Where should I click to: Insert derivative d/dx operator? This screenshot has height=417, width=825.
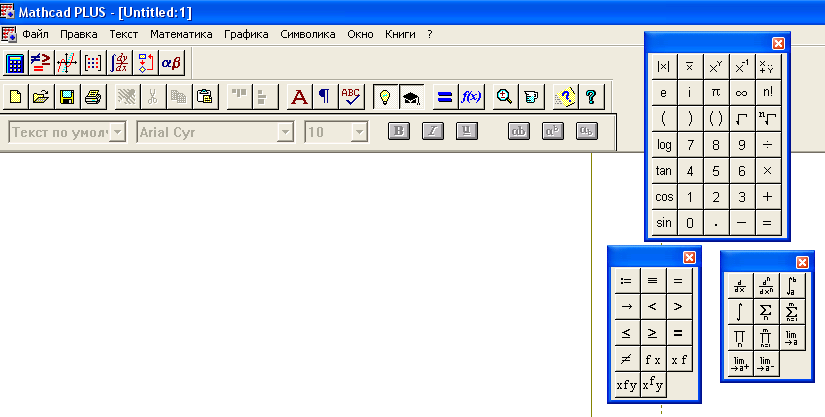740,286
